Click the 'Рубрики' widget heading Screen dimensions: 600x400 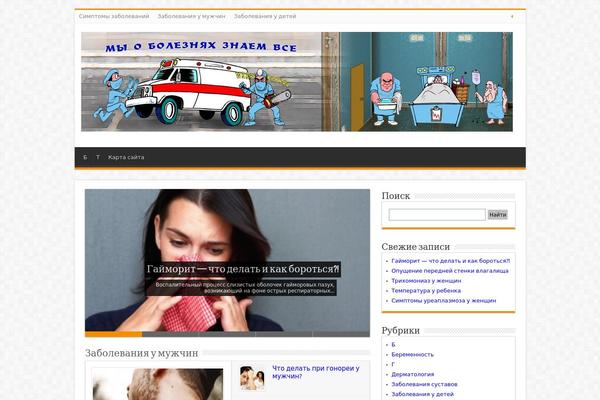(x=401, y=331)
